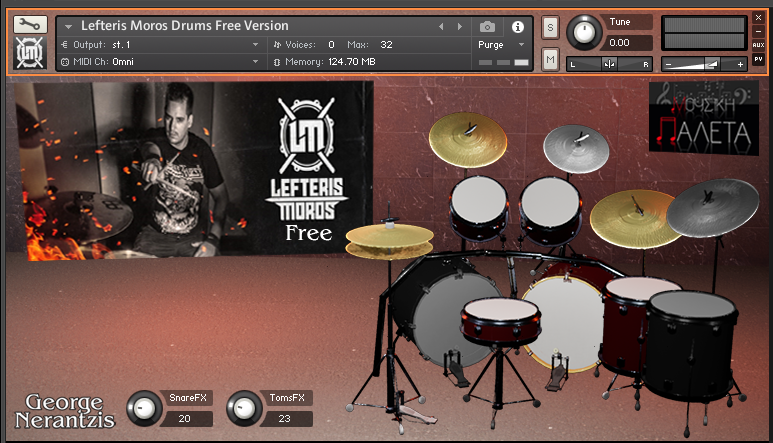Show instrument info with the i icon
Screen dimensions: 773x443
tap(518, 27)
